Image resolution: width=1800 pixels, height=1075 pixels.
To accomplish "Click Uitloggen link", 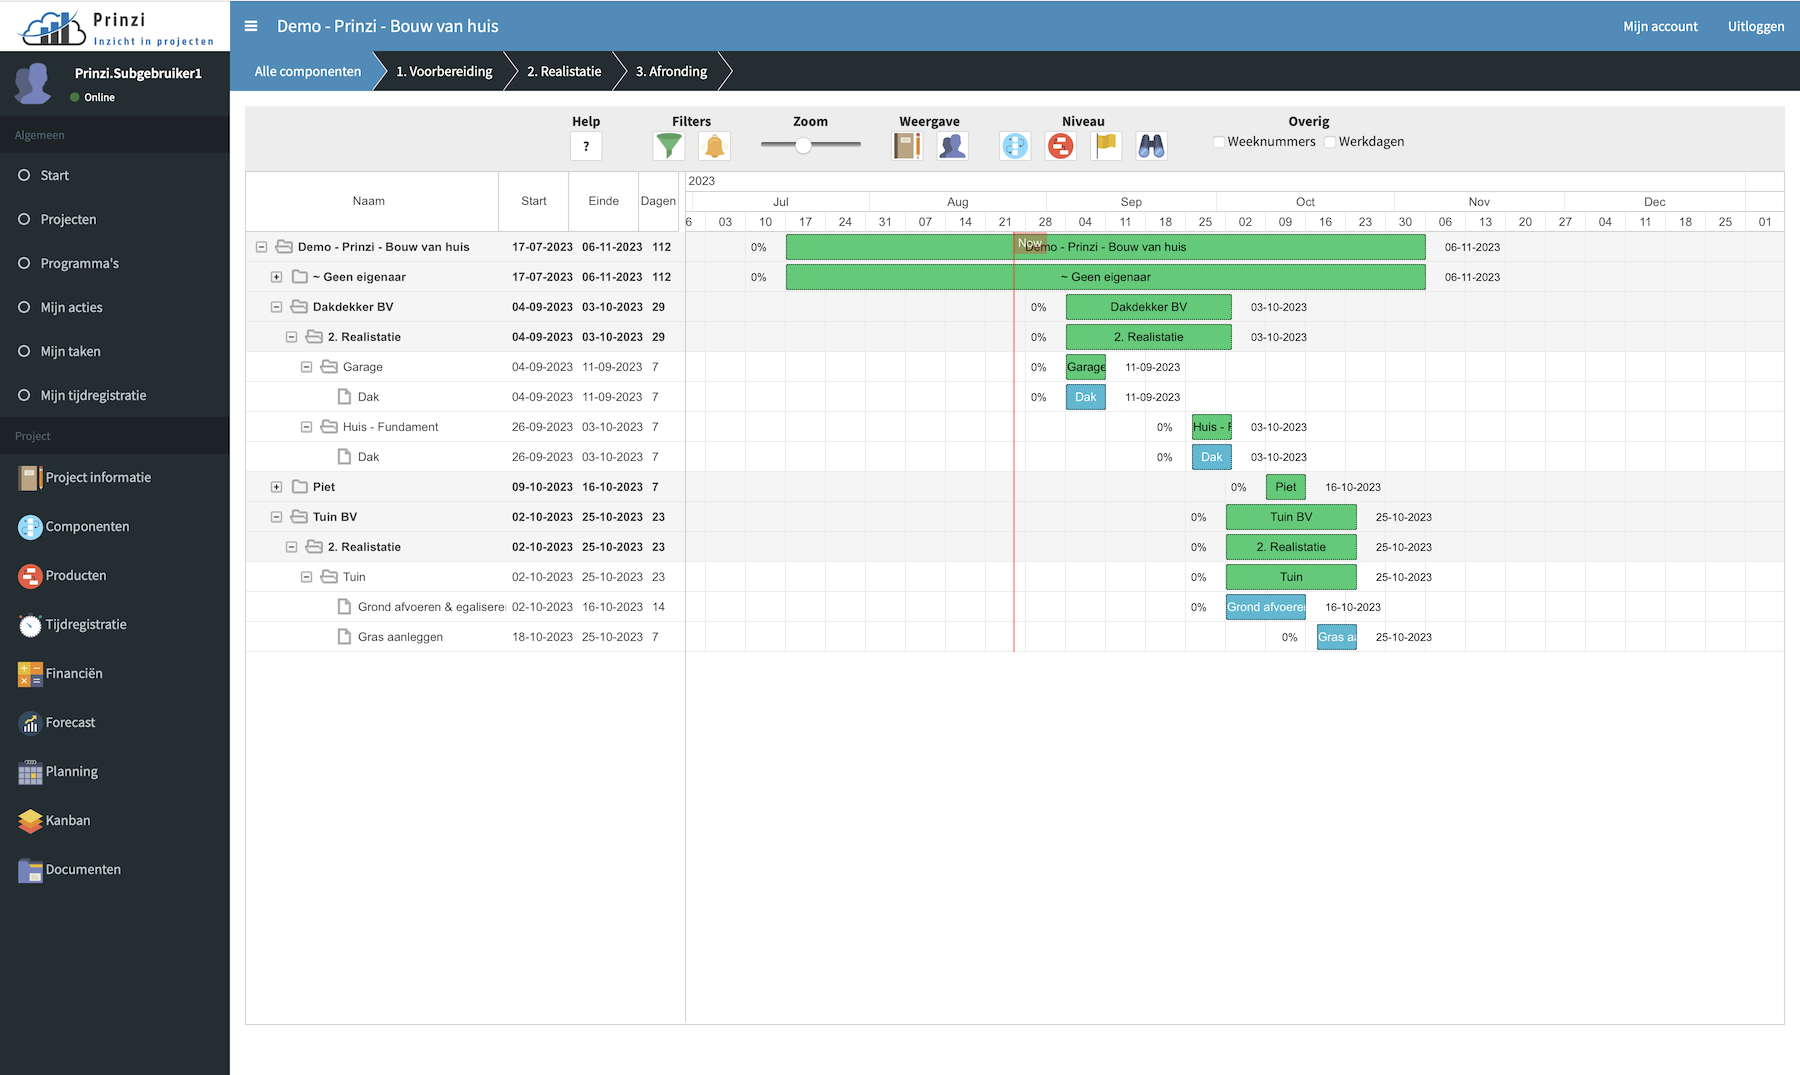I will point(1756,26).
